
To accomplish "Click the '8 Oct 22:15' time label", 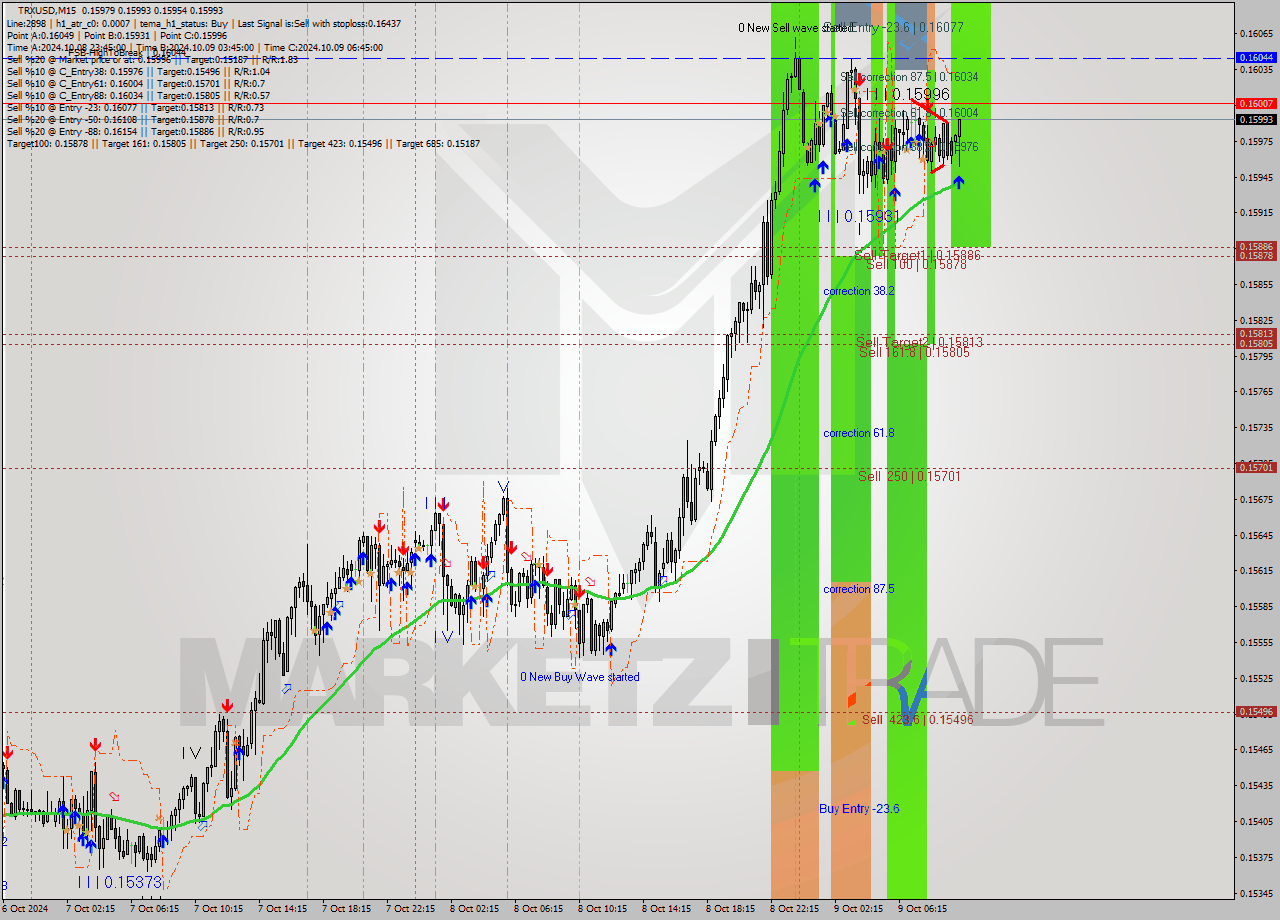I will click(x=794, y=909).
